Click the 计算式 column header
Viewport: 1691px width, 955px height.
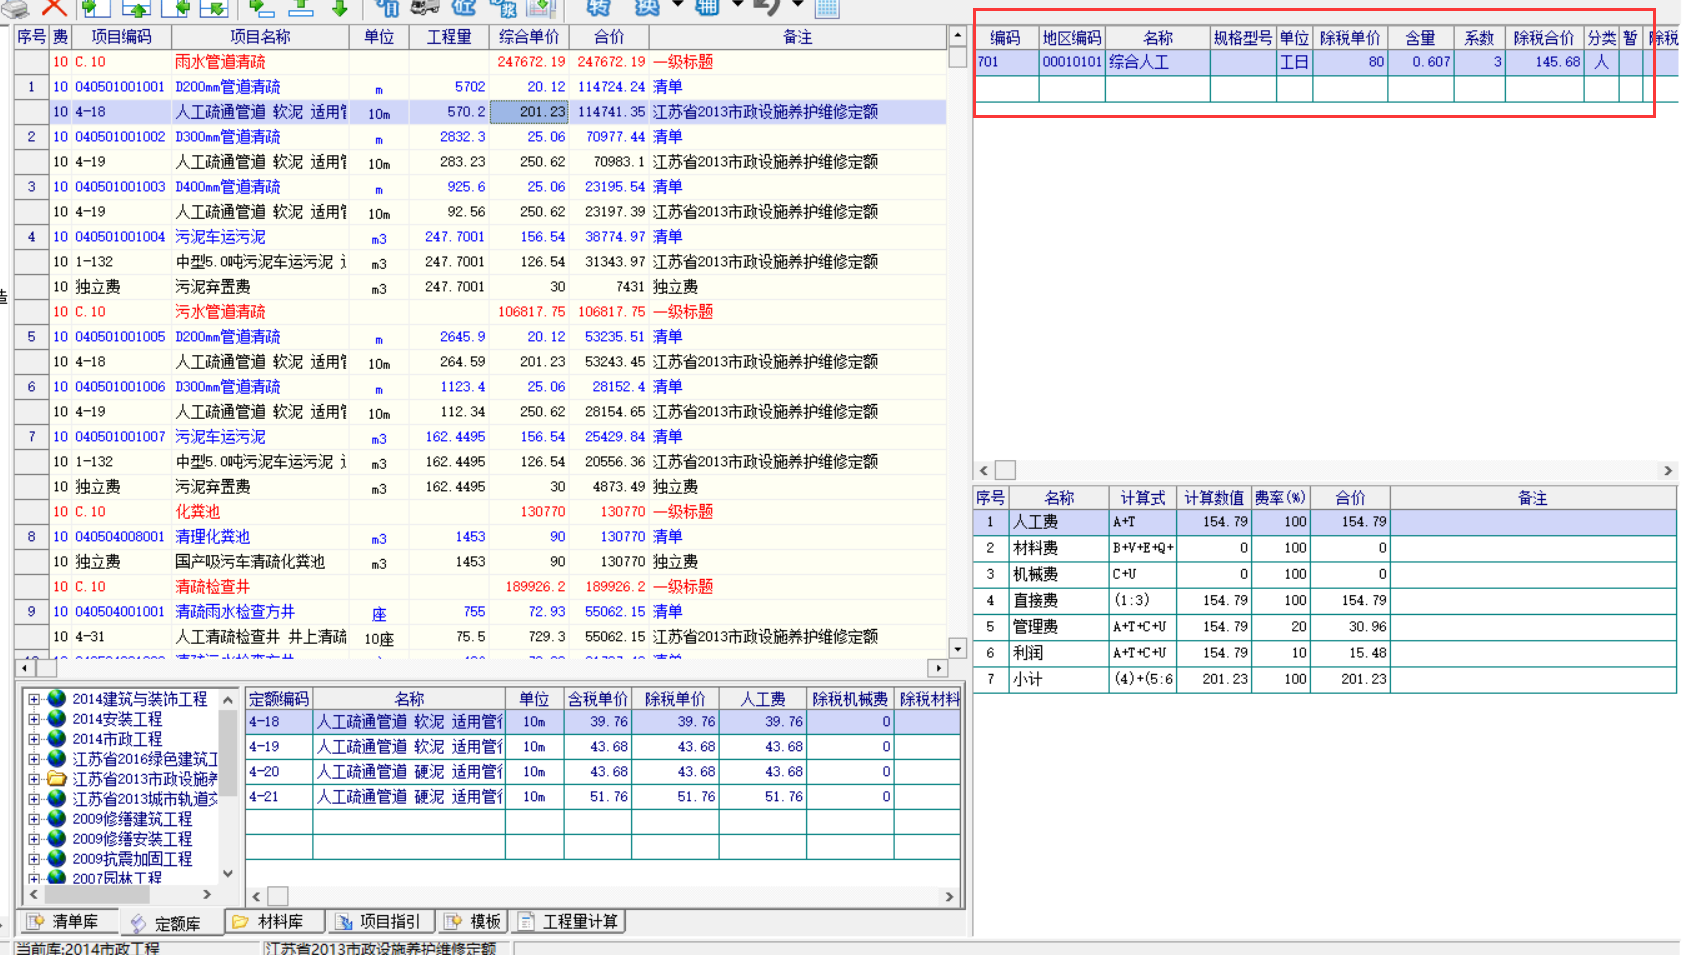click(1142, 498)
